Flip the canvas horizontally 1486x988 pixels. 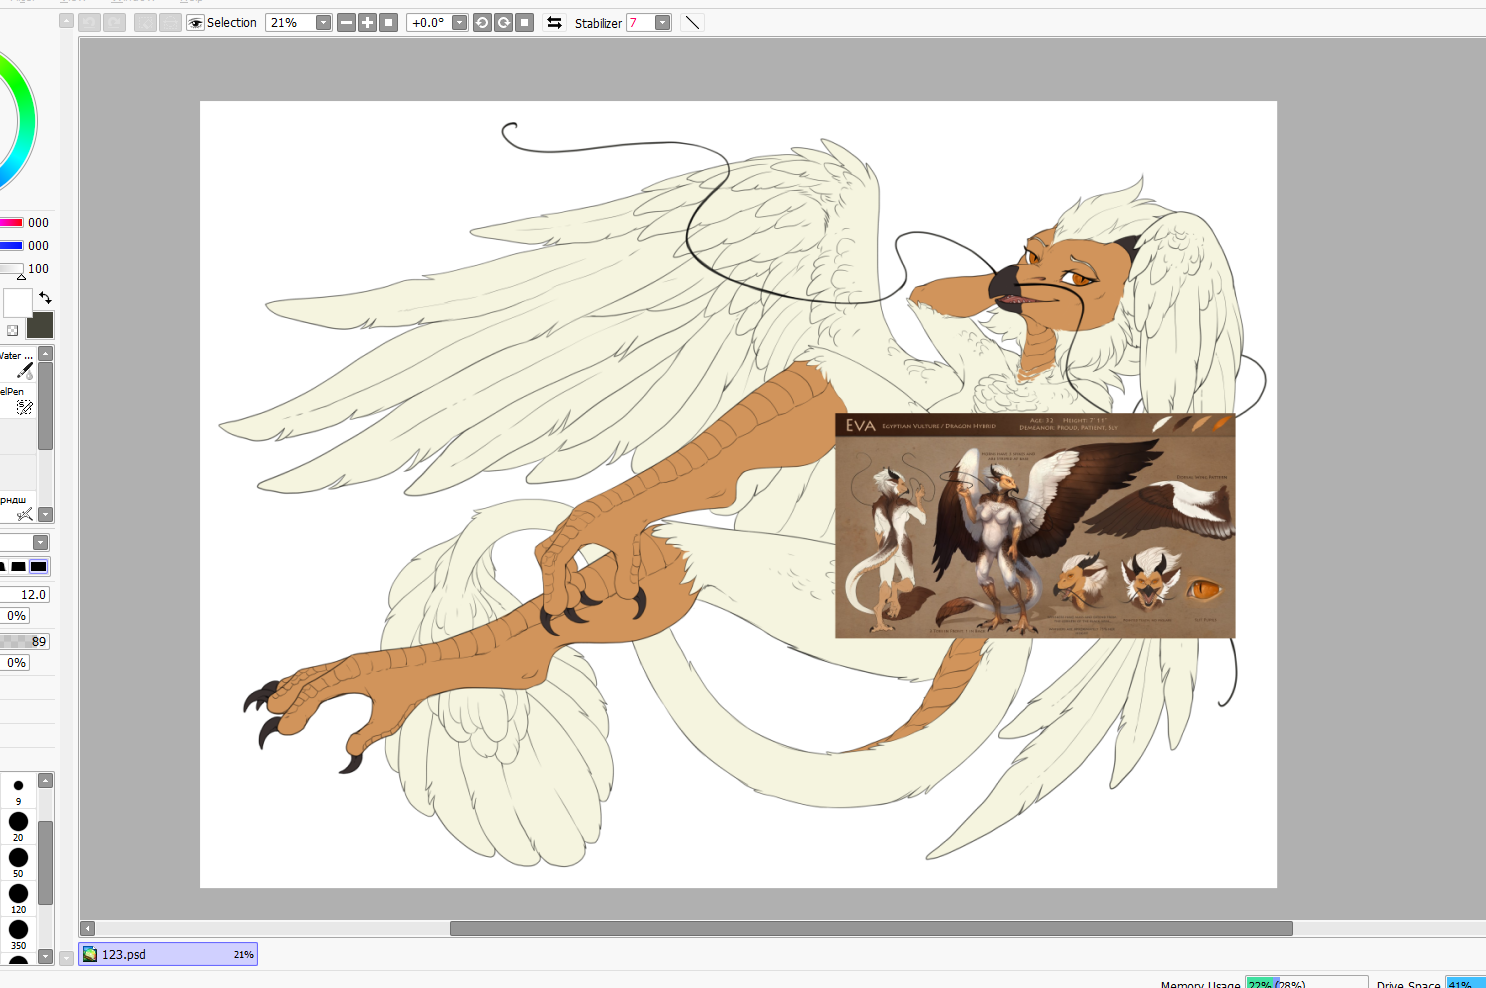[x=554, y=23]
